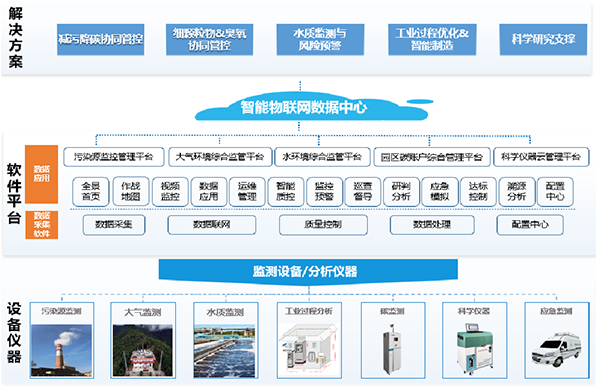
Task: Click the 水质监测 water plant image
Action: [225, 351]
